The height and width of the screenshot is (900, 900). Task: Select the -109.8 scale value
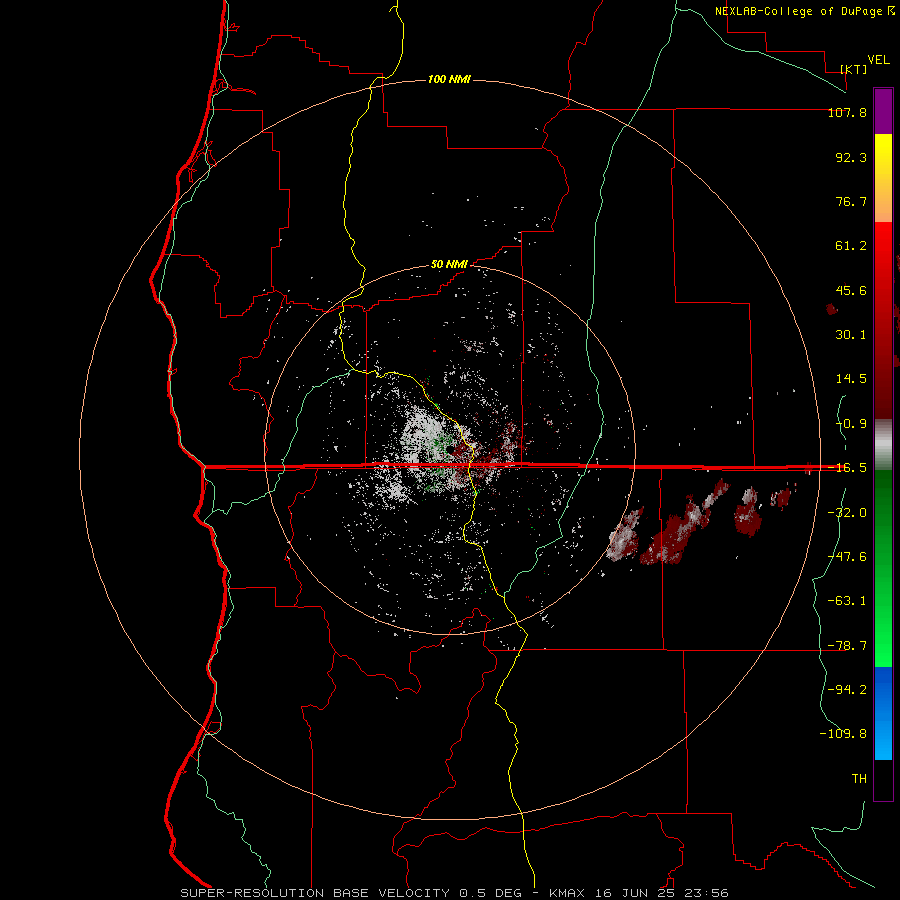click(x=843, y=734)
